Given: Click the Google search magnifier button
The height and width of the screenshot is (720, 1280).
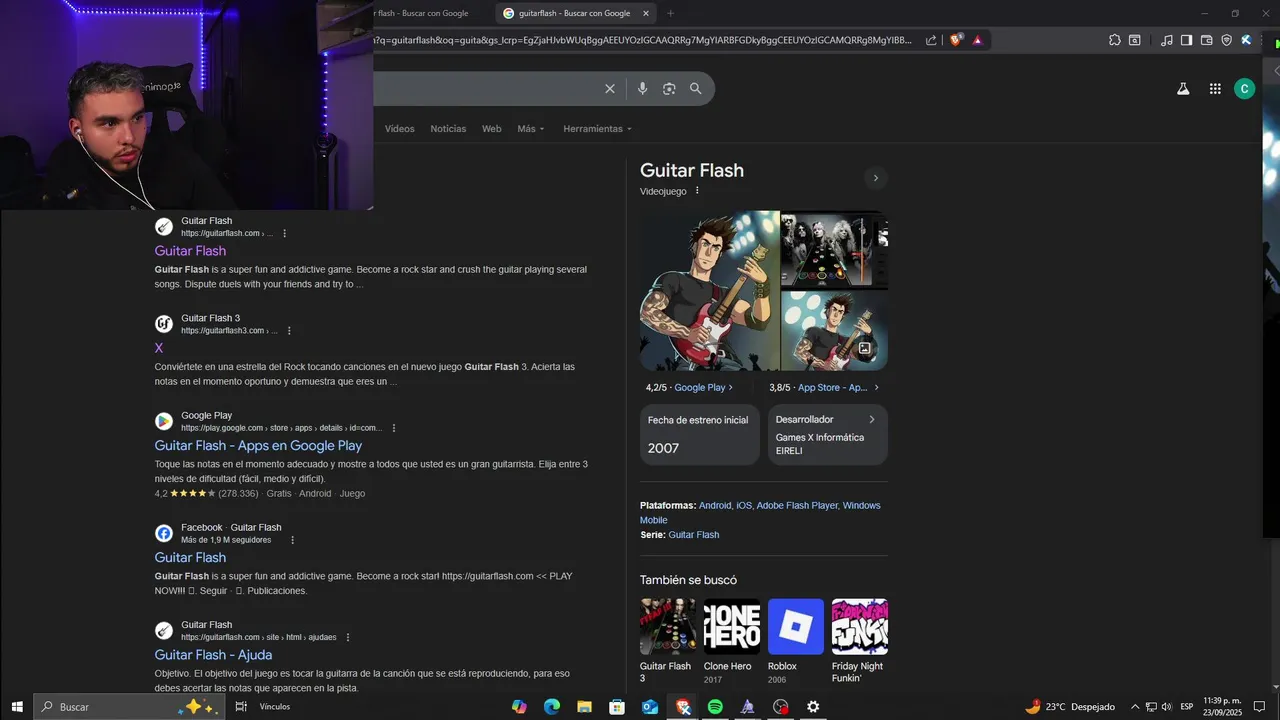Looking at the screenshot, I should coord(696,89).
